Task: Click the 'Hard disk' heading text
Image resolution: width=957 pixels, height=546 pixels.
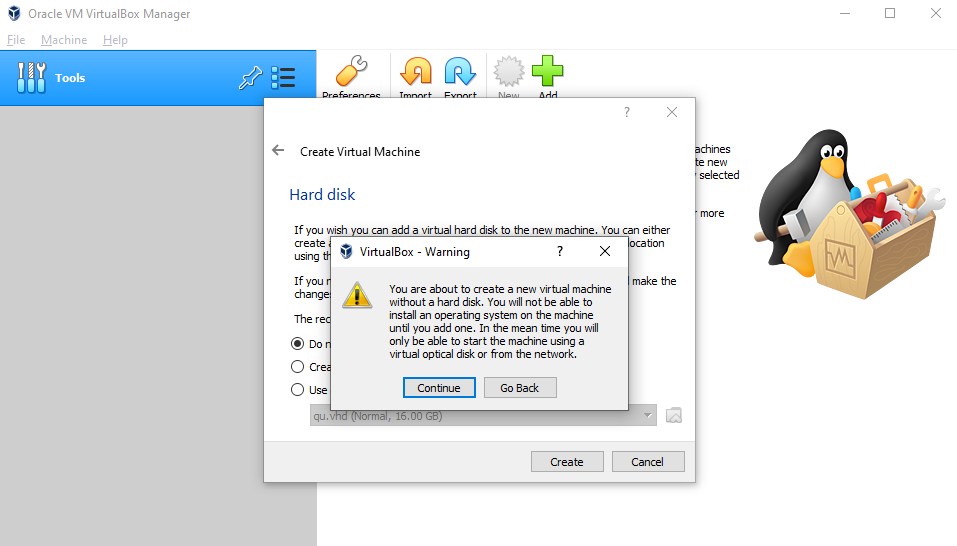Action: (322, 195)
